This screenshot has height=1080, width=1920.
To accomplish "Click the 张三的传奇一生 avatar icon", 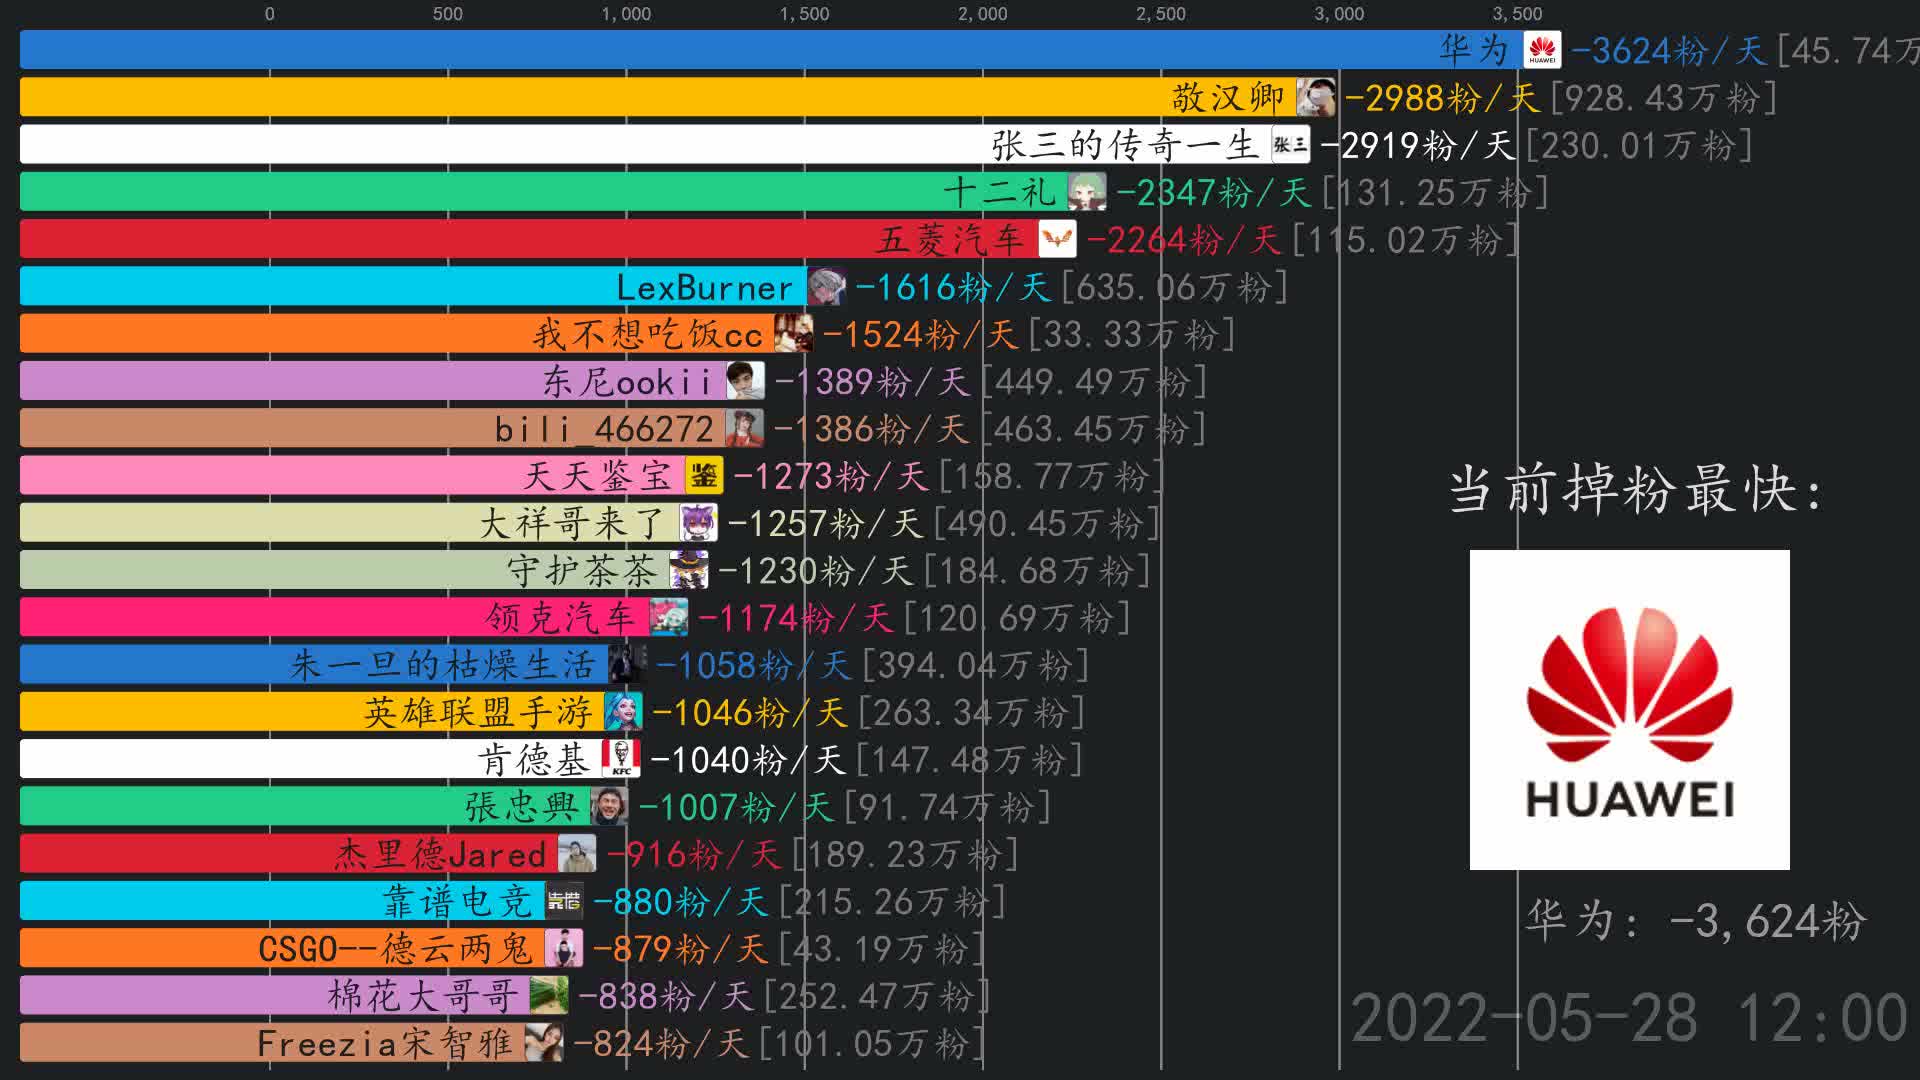I will coord(1290,145).
